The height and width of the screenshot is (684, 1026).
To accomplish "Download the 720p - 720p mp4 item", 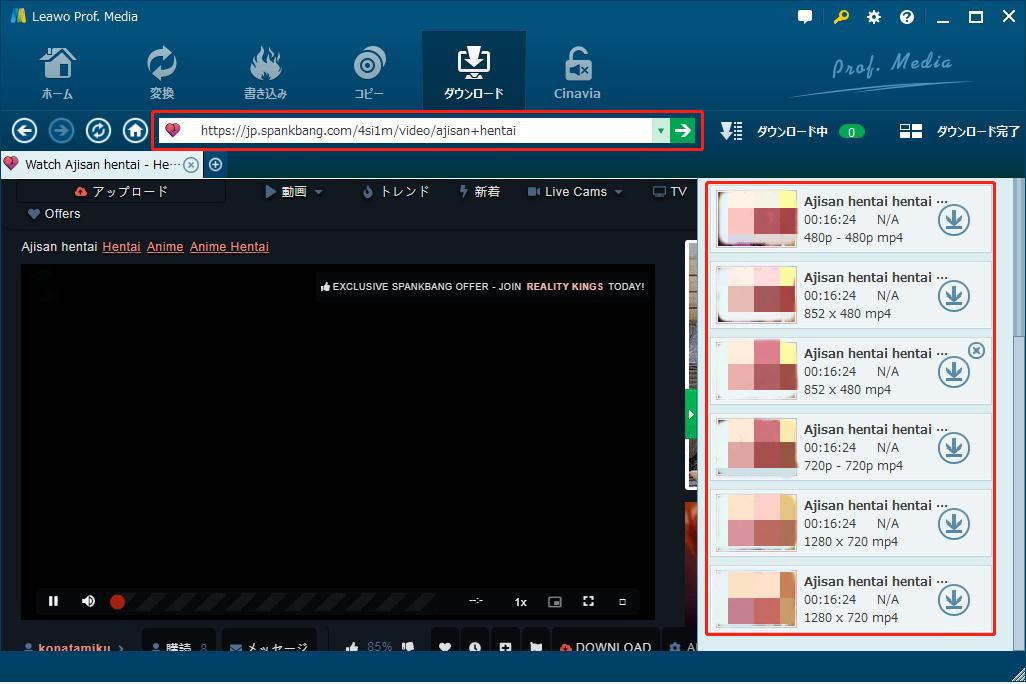I will (x=953, y=448).
